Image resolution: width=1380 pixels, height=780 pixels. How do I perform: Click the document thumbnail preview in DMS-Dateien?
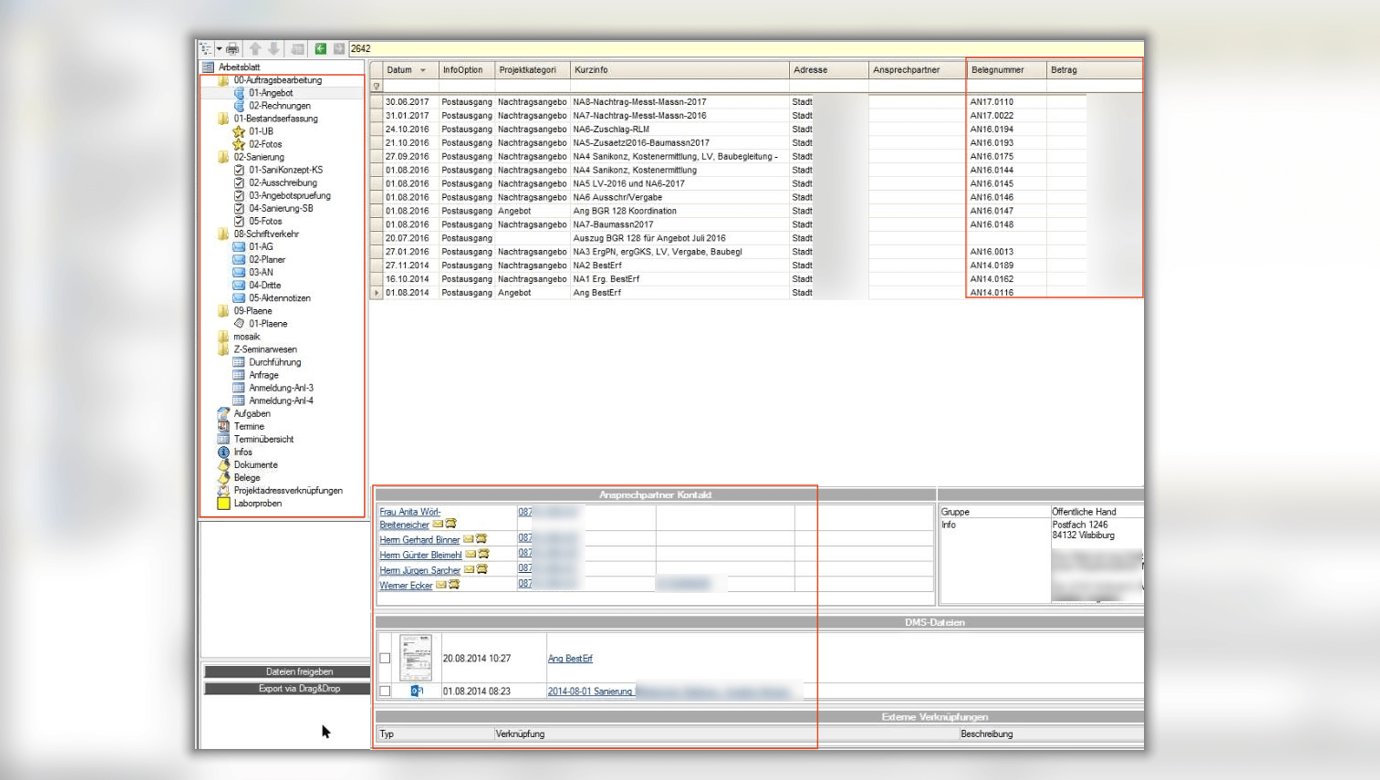(415, 658)
